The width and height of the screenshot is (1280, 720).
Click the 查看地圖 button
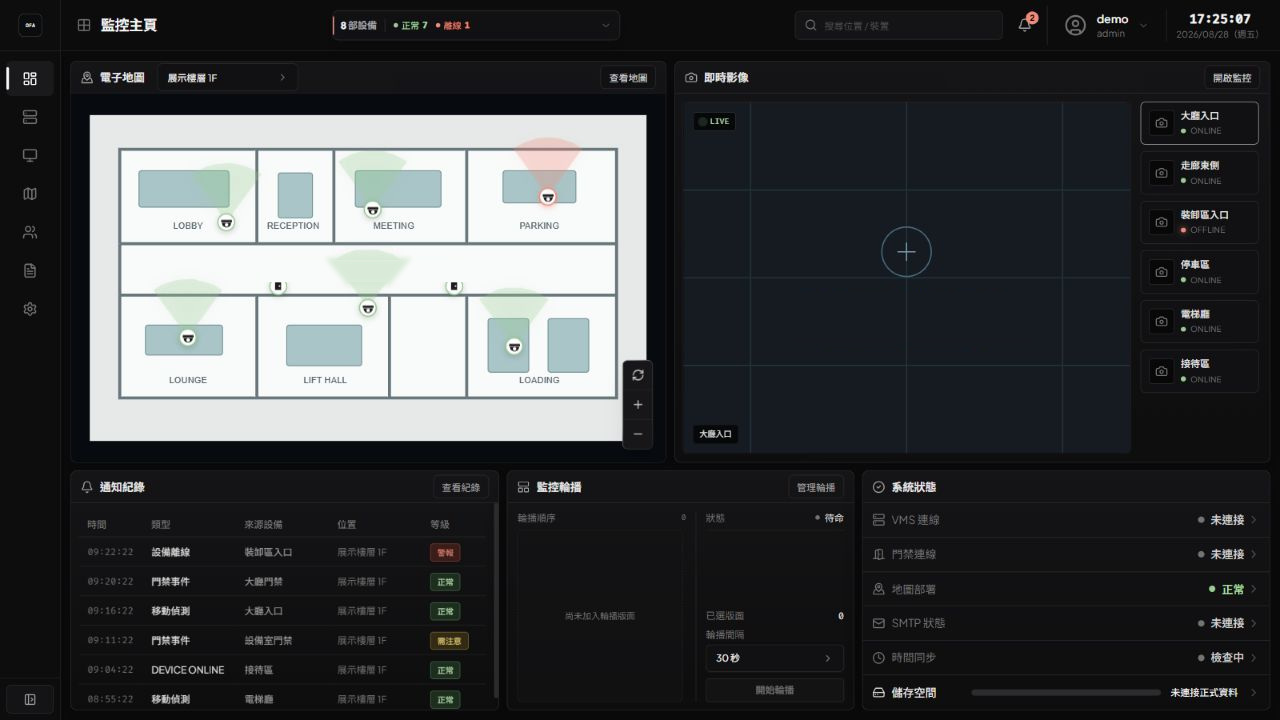[x=628, y=77]
